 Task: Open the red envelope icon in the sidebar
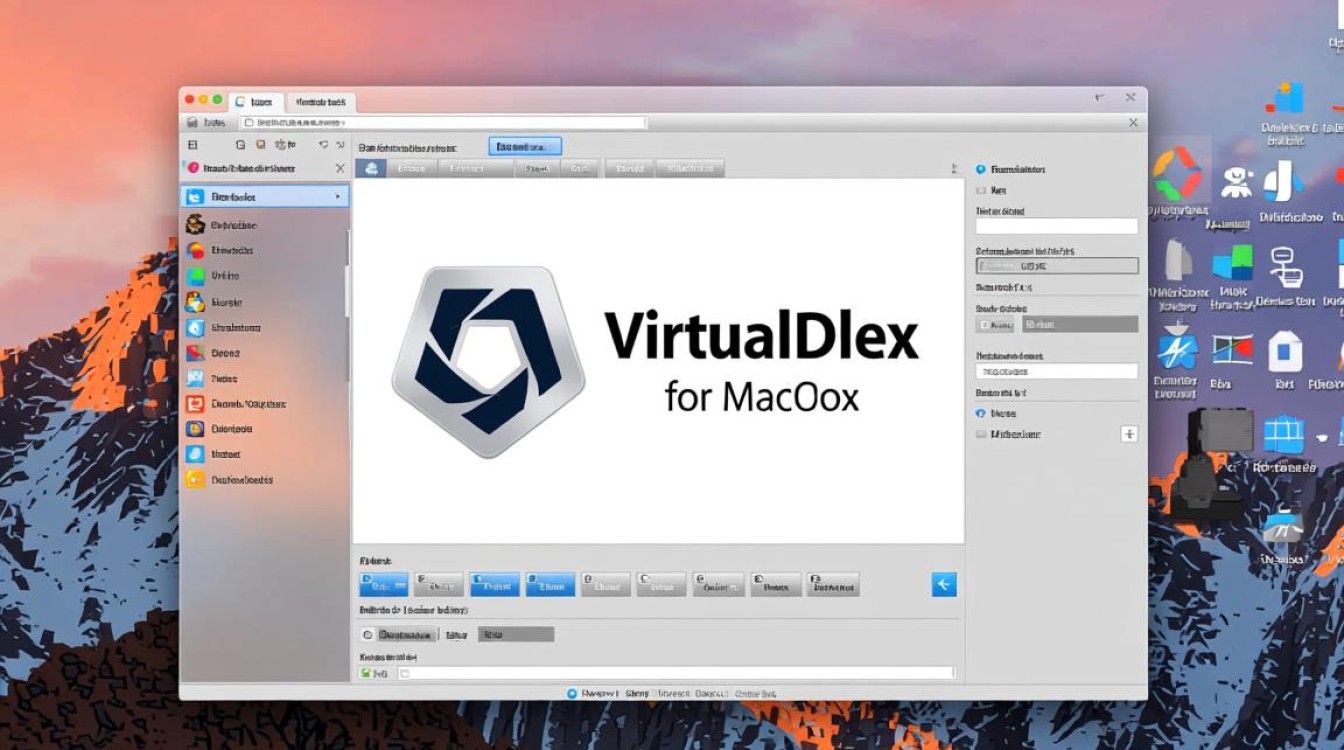[197, 403]
